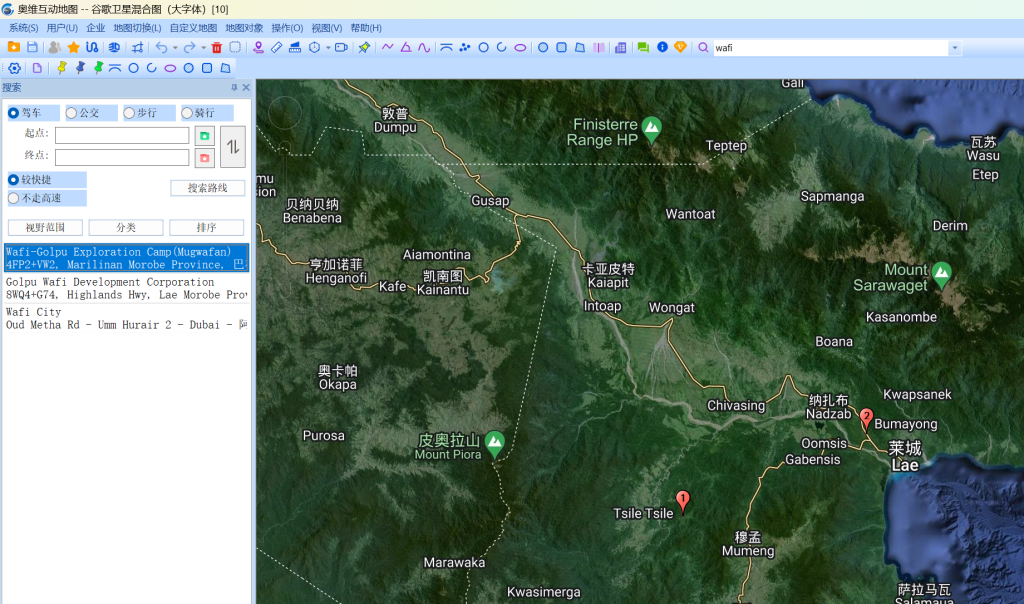The width and height of the screenshot is (1024, 604).
Task: Click the 排序 sort button
Action: point(206,227)
